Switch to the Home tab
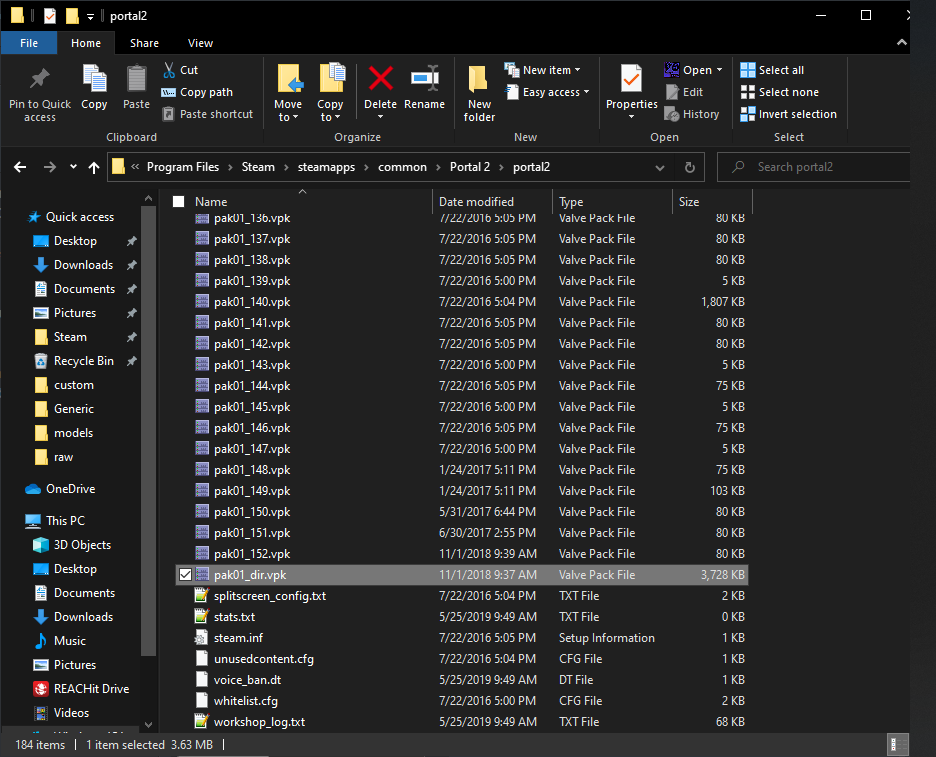Screen dimensions: 936x757 coord(86,43)
